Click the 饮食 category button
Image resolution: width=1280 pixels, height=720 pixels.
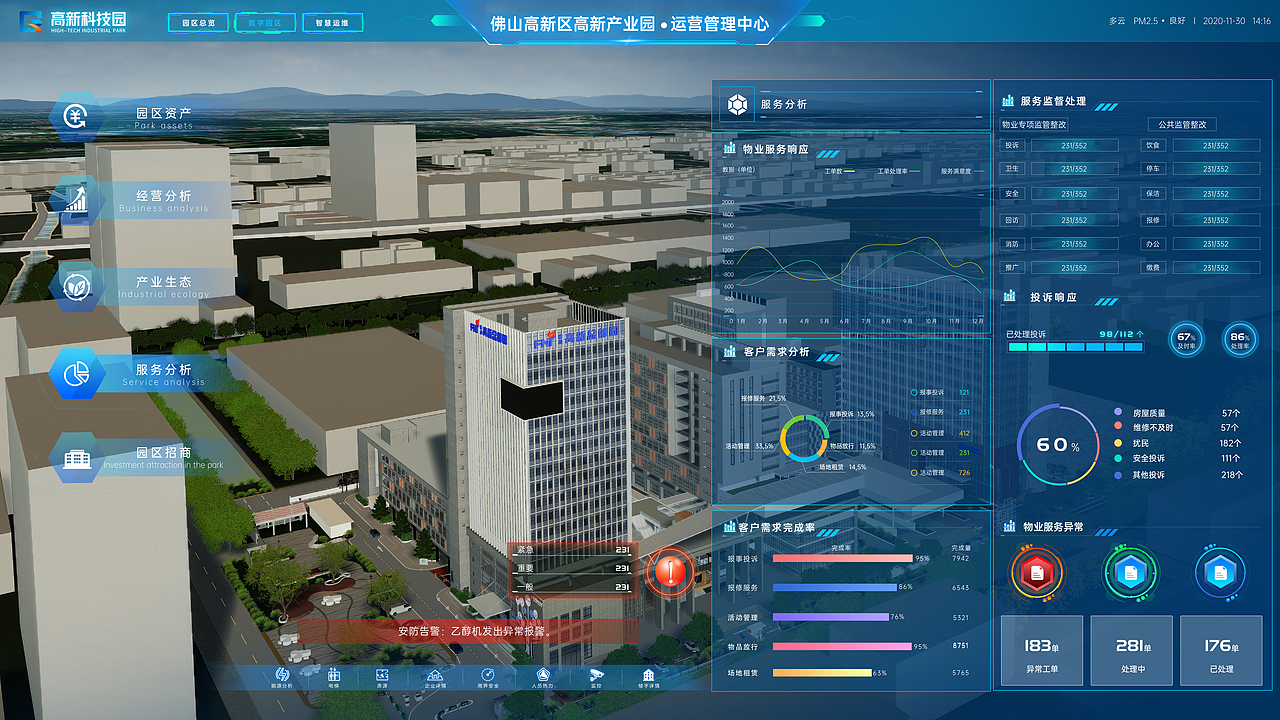click(x=1153, y=145)
